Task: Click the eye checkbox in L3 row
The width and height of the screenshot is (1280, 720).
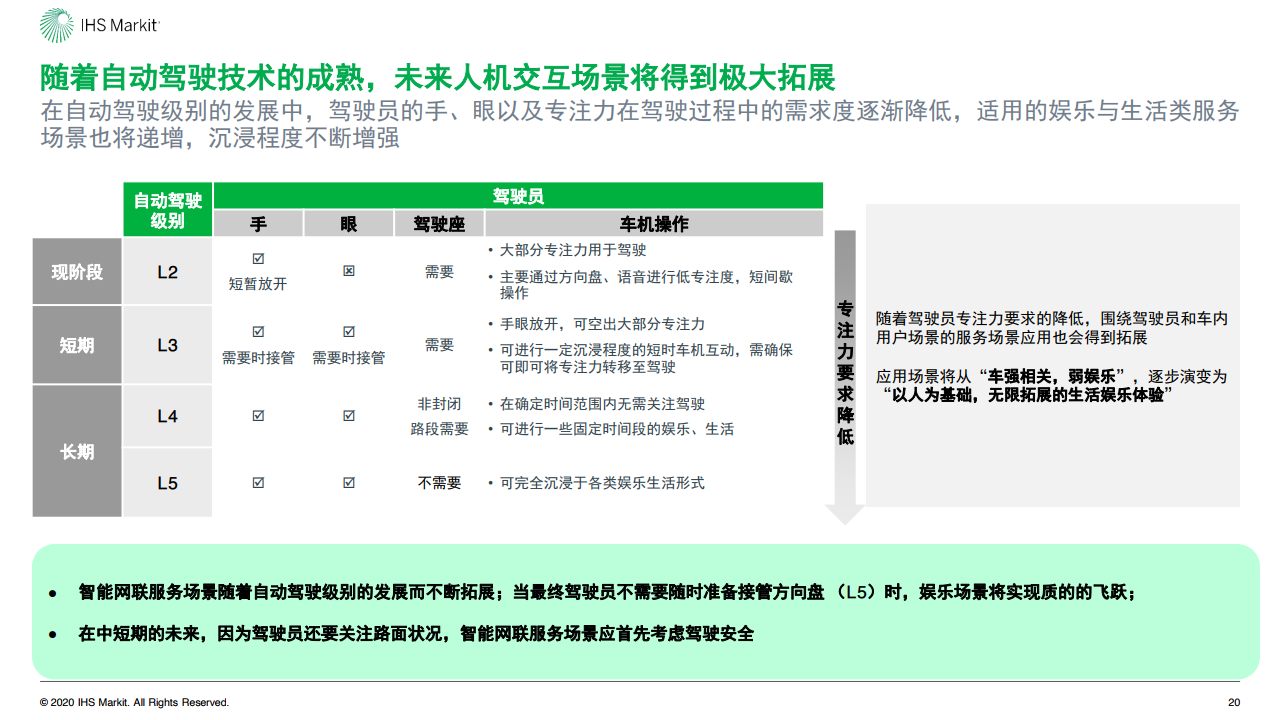Action: pyautogui.click(x=348, y=331)
